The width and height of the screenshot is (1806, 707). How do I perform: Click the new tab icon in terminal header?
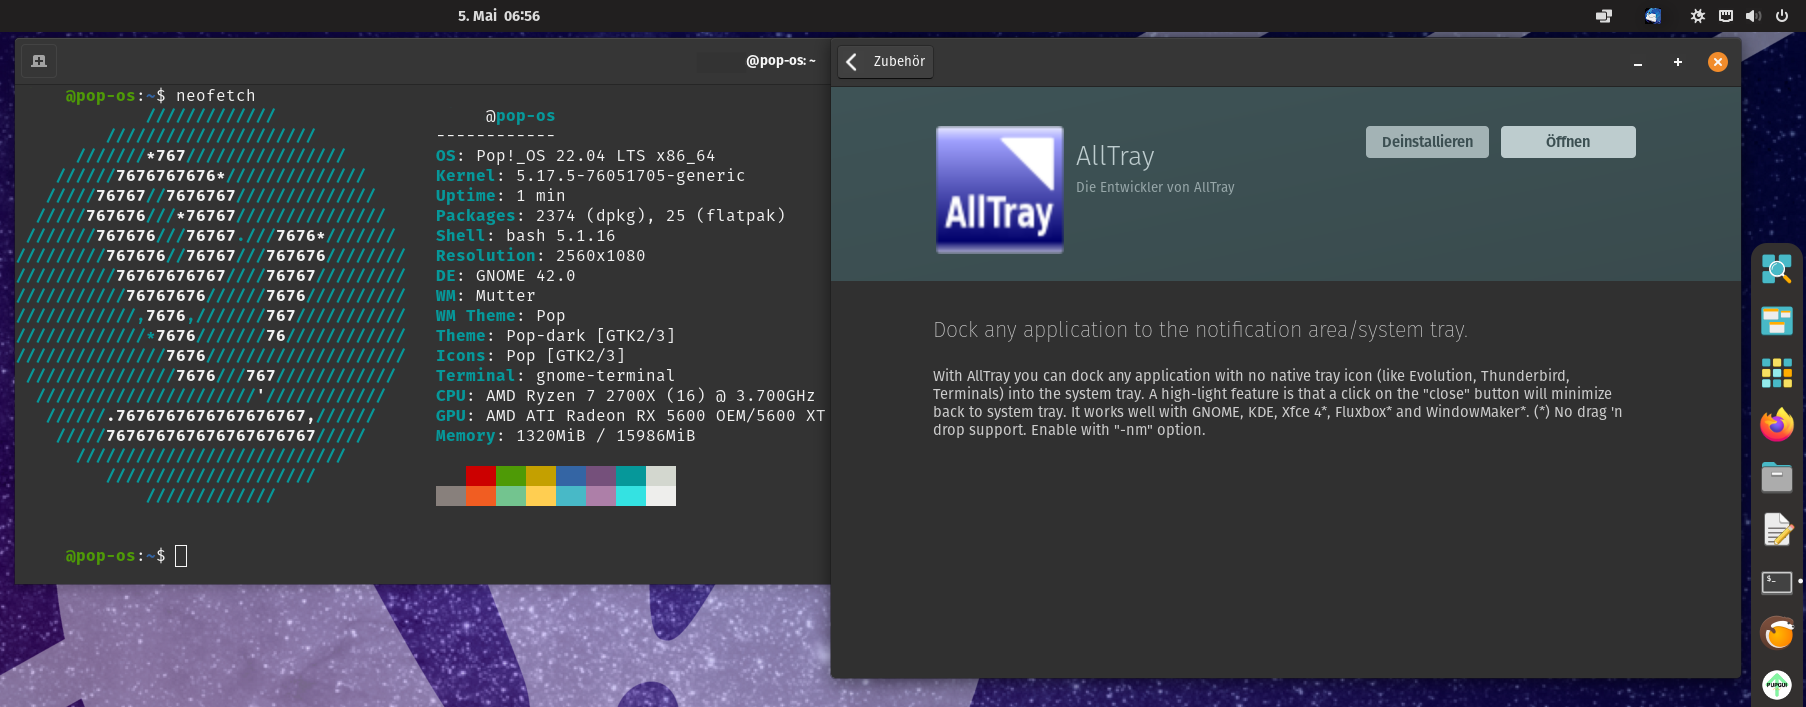coord(39,61)
